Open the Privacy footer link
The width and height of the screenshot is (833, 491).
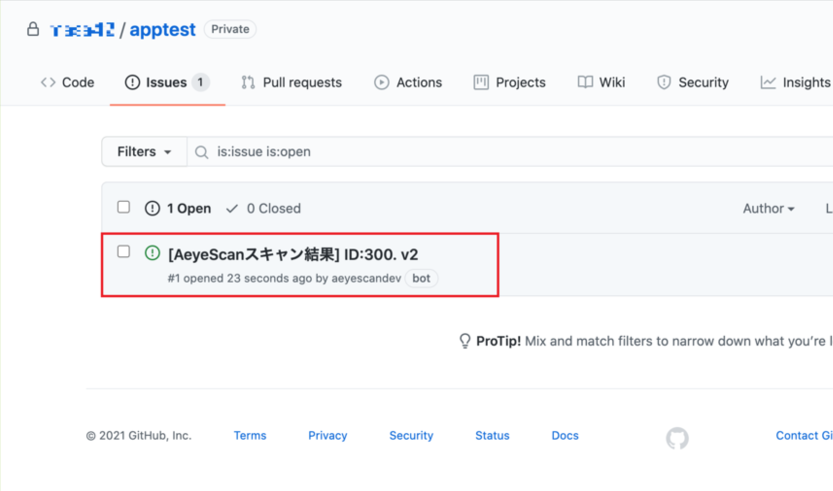(x=328, y=436)
